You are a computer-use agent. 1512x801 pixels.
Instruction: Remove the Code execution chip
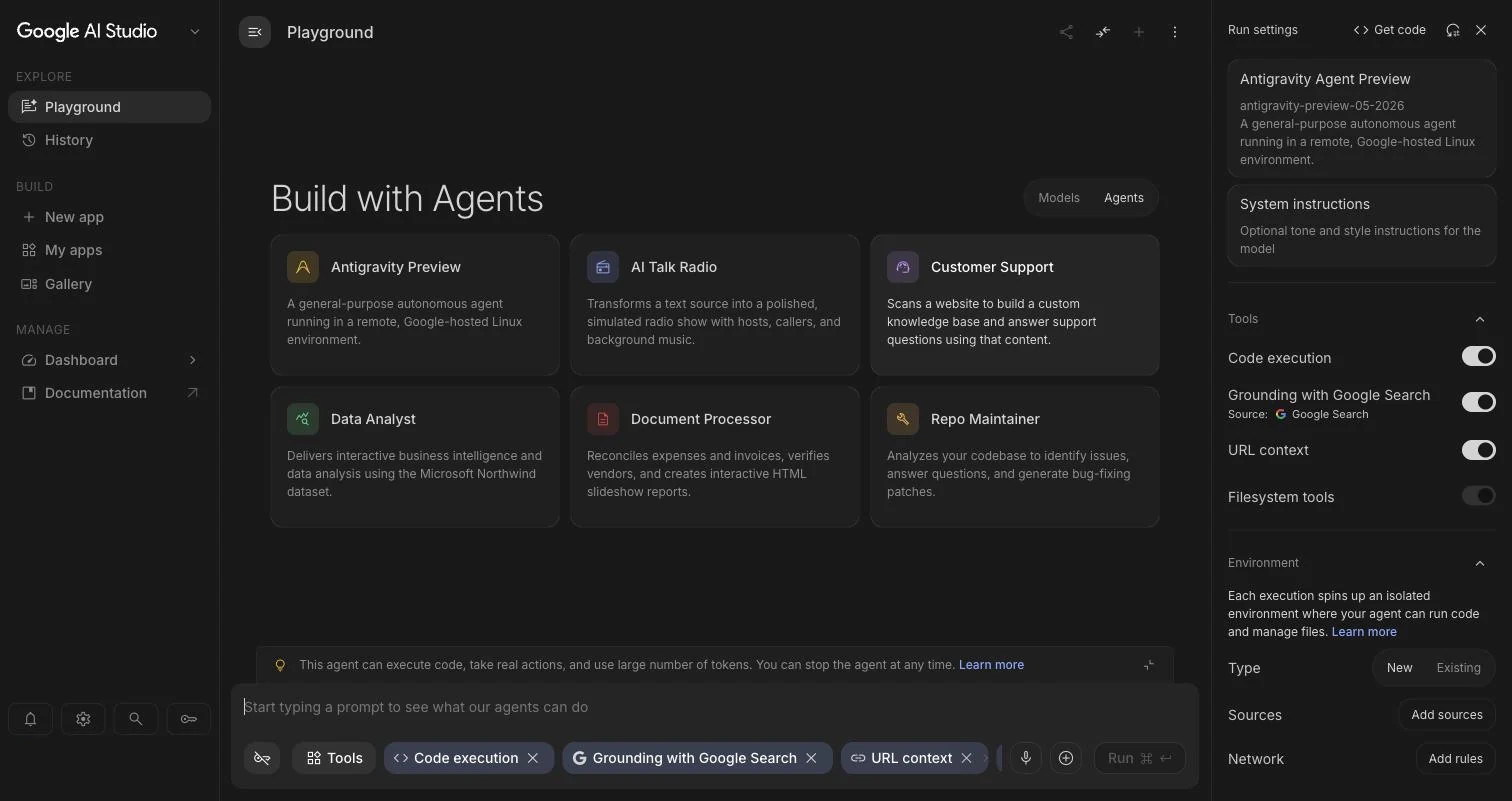click(x=533, y=758)
